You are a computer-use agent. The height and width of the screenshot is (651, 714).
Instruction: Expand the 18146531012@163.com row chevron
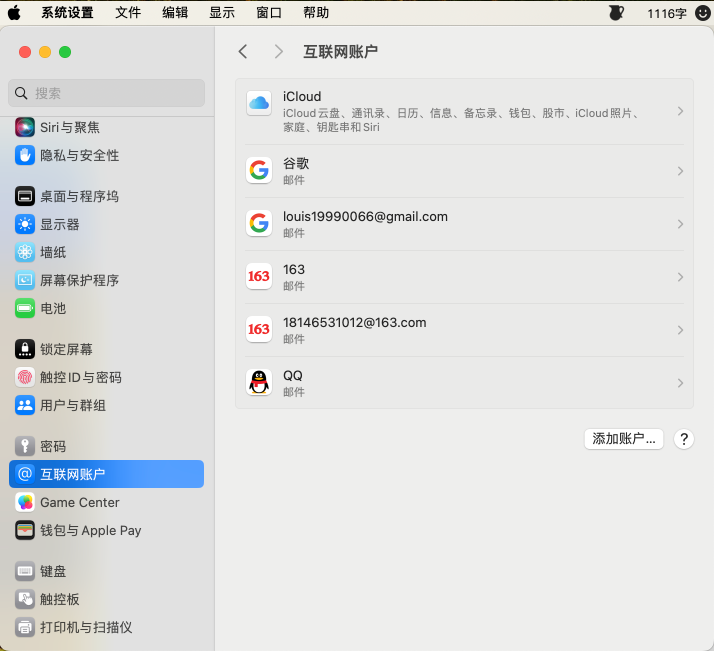[680, 330]
